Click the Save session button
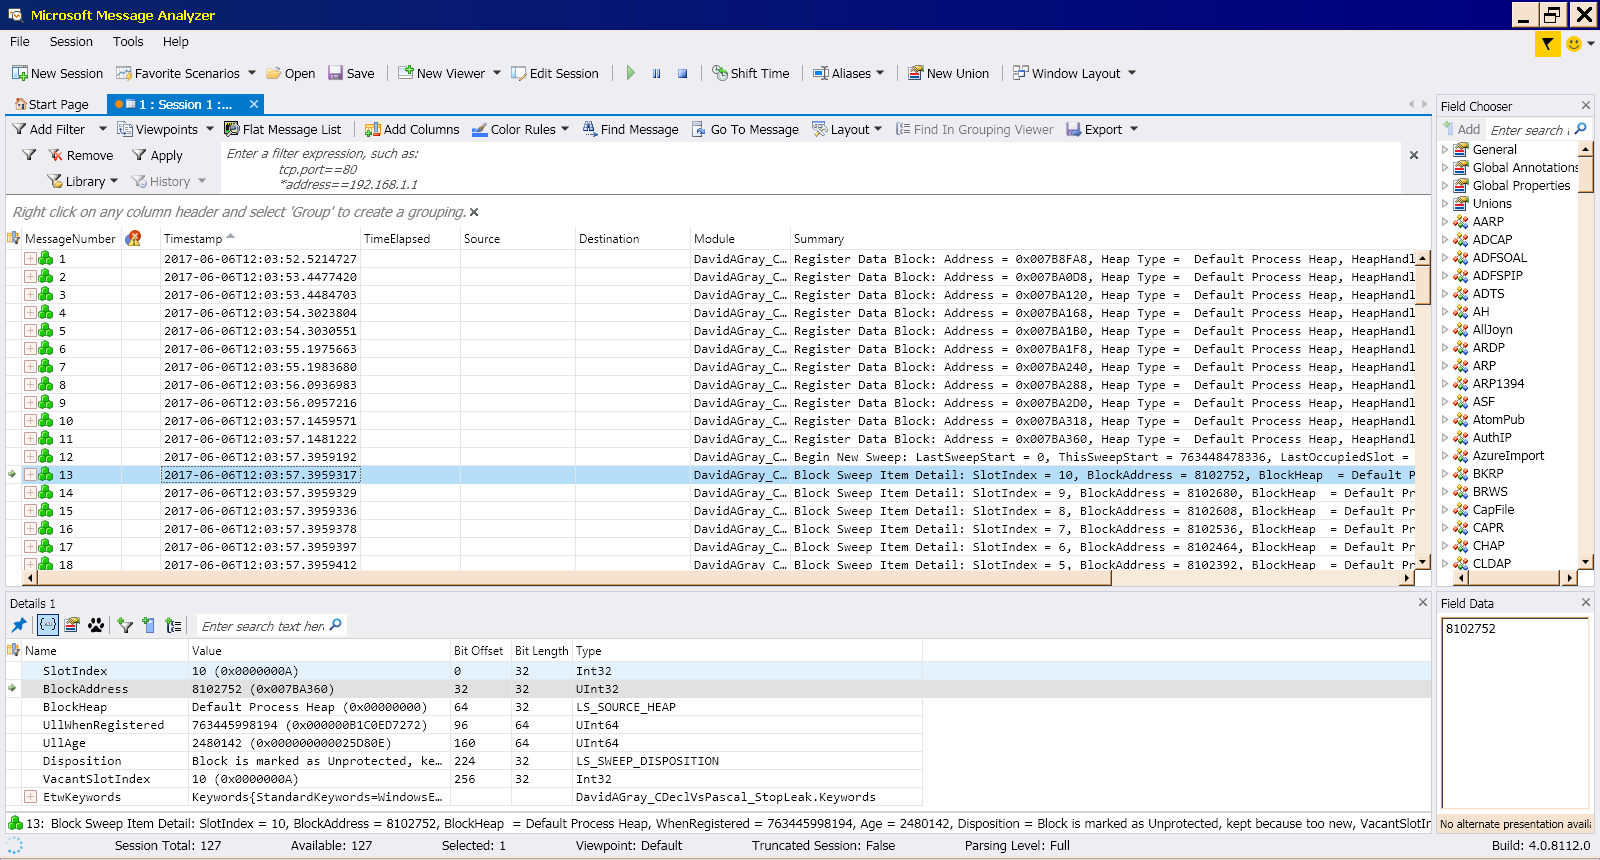This screenshot has width=1600, height=860. click(351, 73)
